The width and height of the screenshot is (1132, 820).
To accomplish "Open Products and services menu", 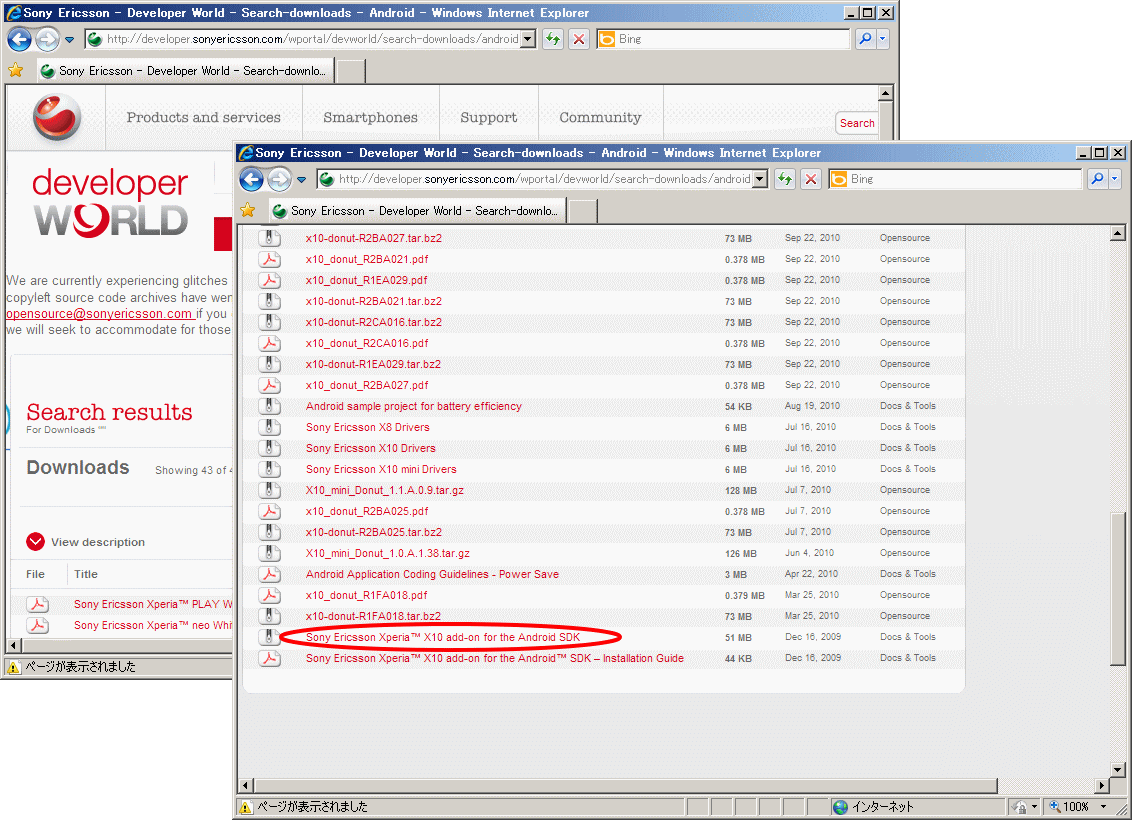I will 204,118.
